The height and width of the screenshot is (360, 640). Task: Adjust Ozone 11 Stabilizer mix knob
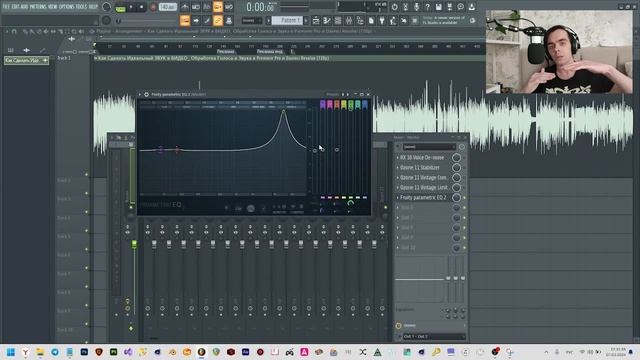click(x=456, y=168)
